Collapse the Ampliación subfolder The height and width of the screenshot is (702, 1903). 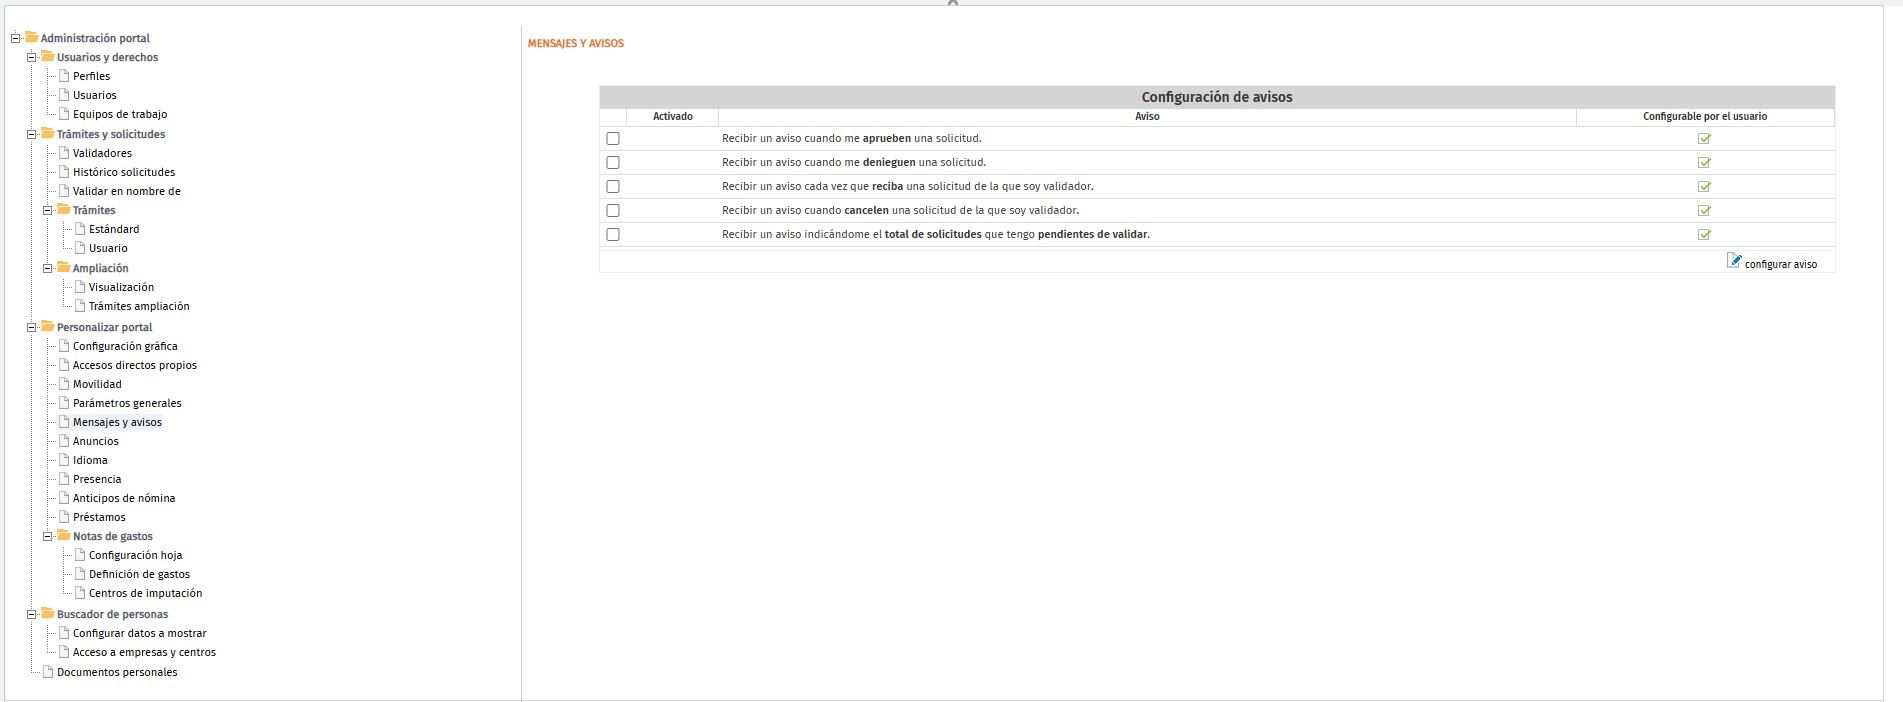(47, 268)
